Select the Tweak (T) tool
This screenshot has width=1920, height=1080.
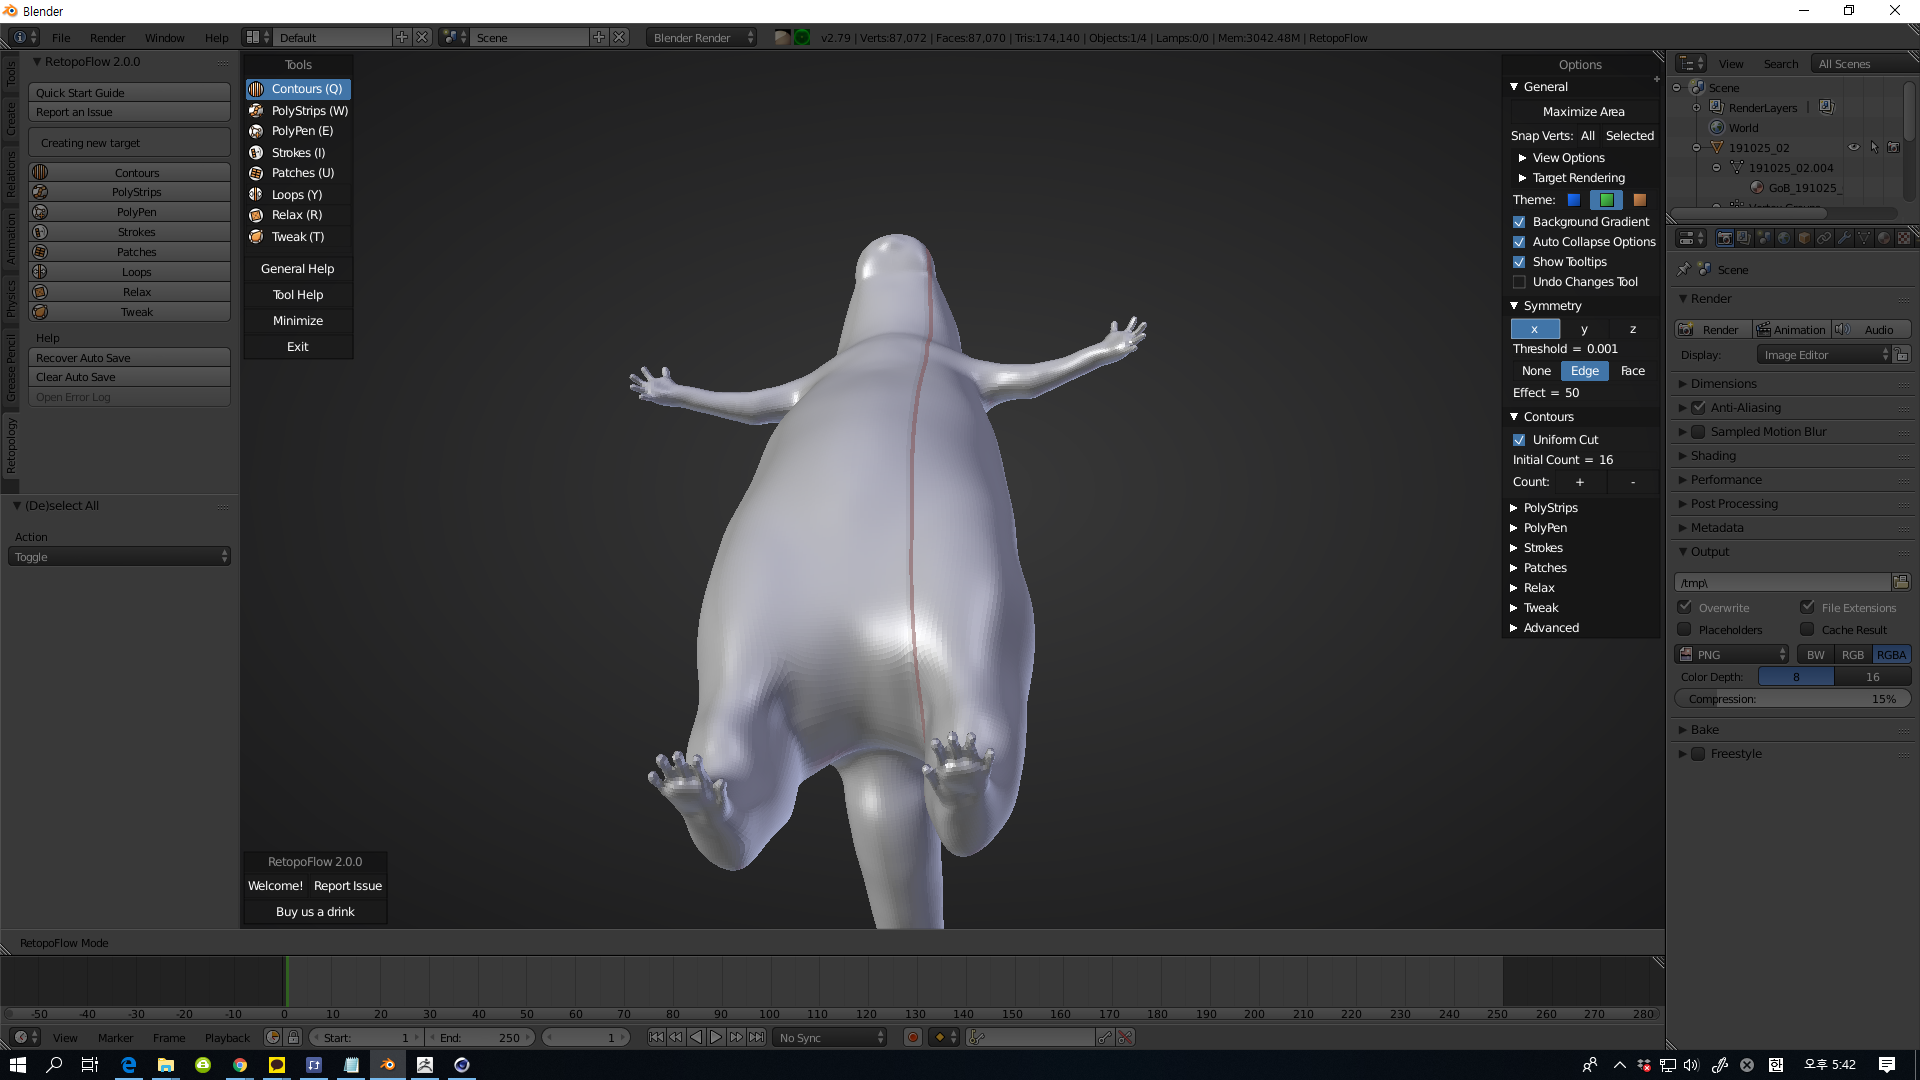[x=298, y=237]
